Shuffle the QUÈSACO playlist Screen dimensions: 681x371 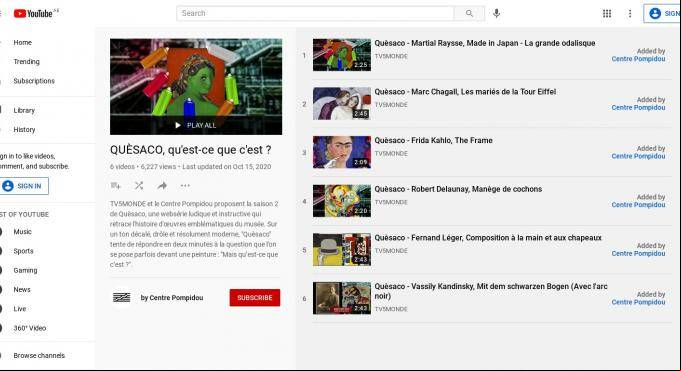click(139, 186)
